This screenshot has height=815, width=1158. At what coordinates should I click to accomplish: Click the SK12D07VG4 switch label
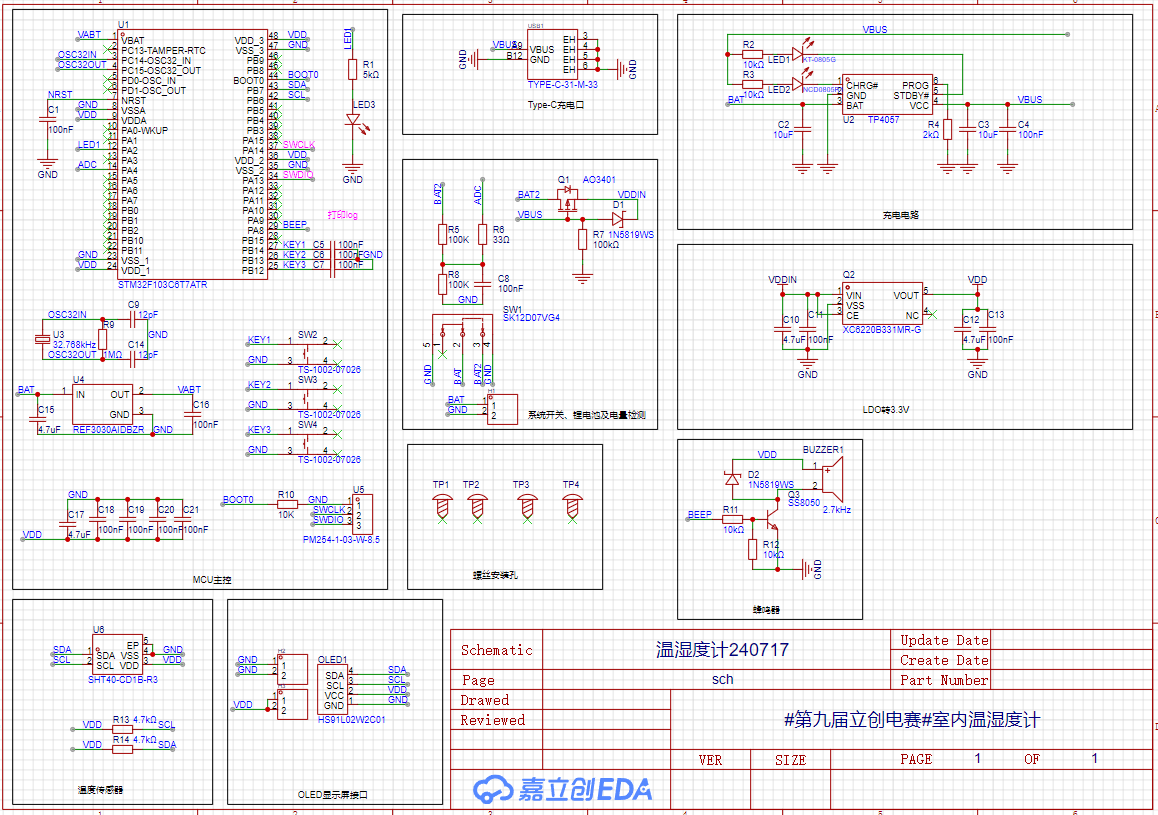pyautogui.click(x=531, y=318)
